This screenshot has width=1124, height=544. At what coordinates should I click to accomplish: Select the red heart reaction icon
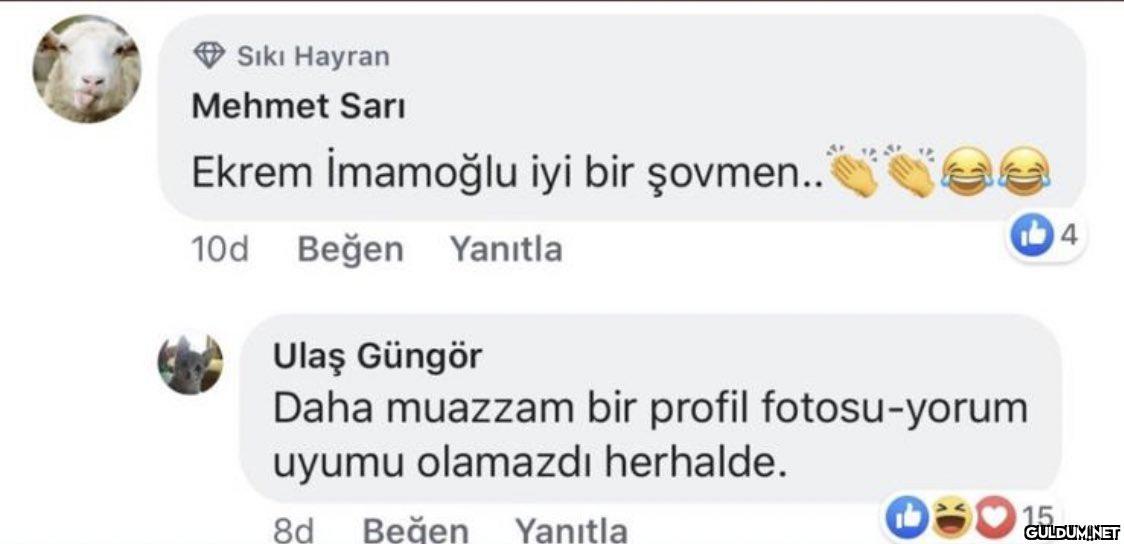click(x=992, y=515)
